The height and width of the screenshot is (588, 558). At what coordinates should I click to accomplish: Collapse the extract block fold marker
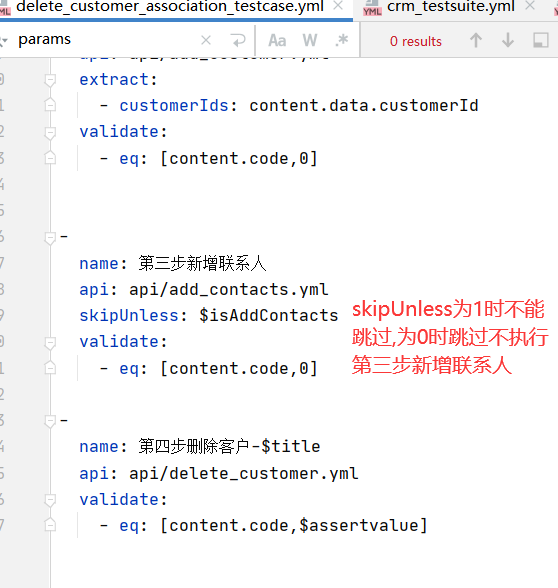click(50, 80)
